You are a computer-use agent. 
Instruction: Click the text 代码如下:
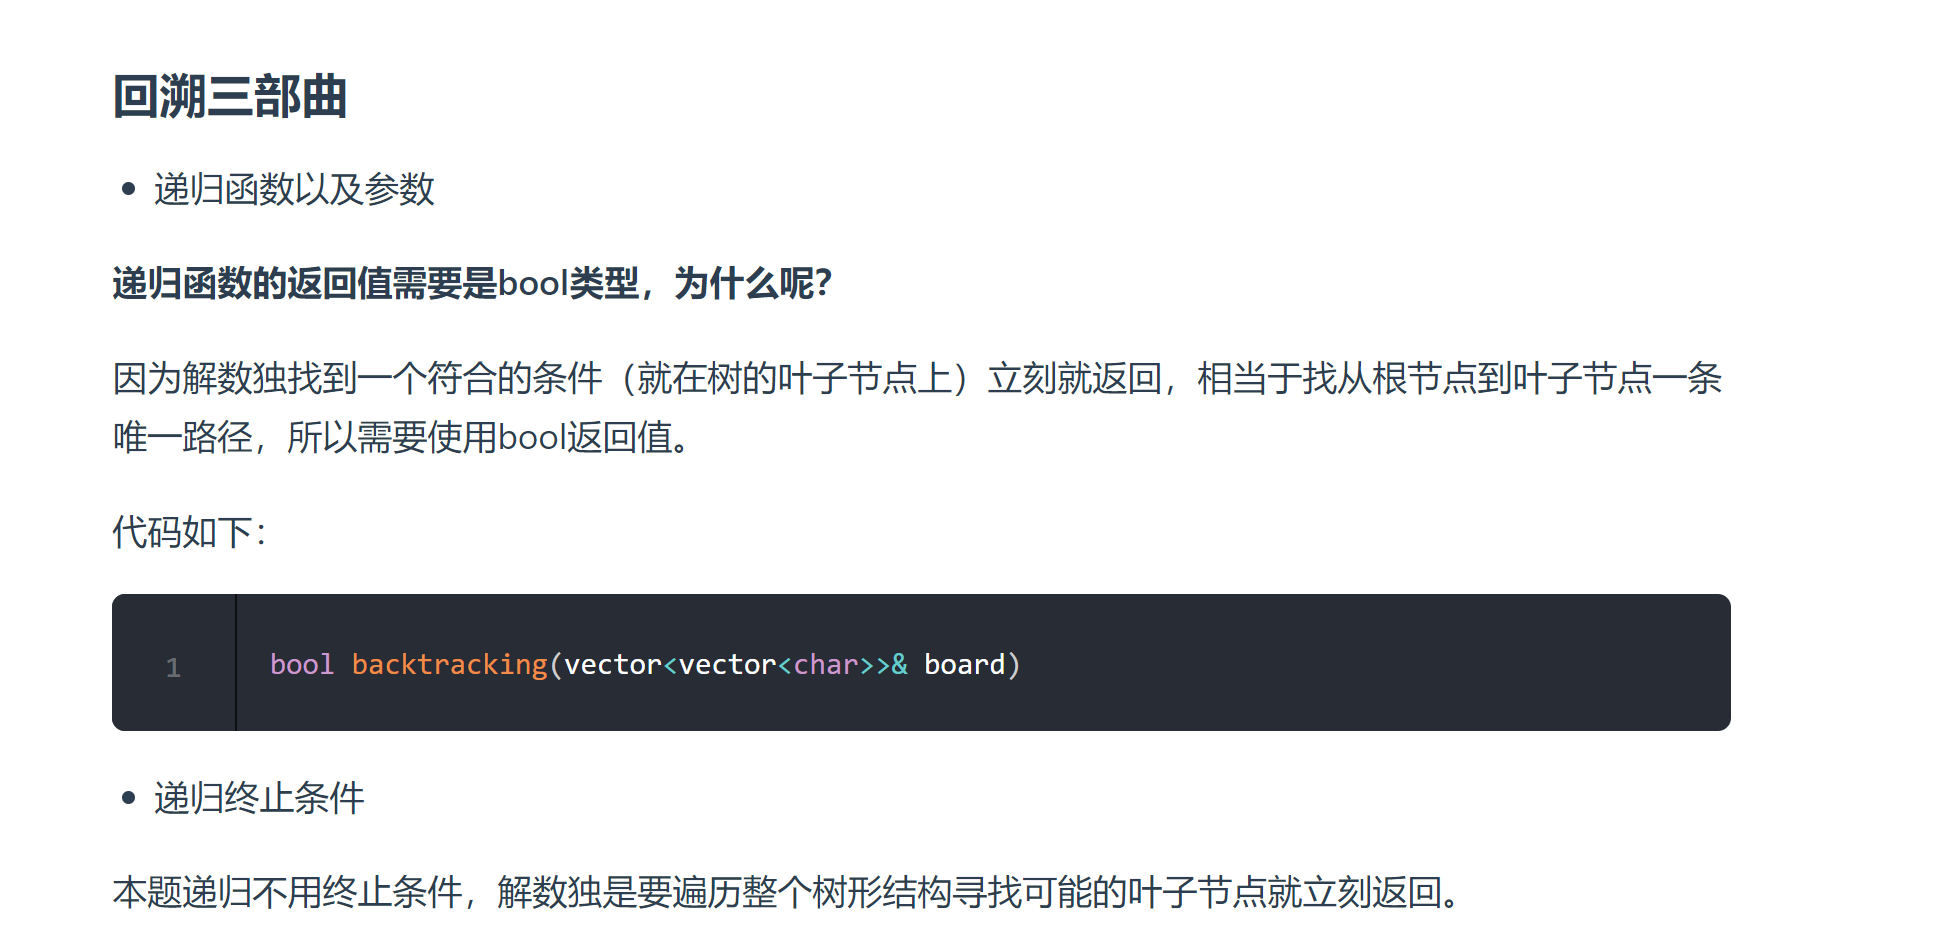[x=190, y=532]
